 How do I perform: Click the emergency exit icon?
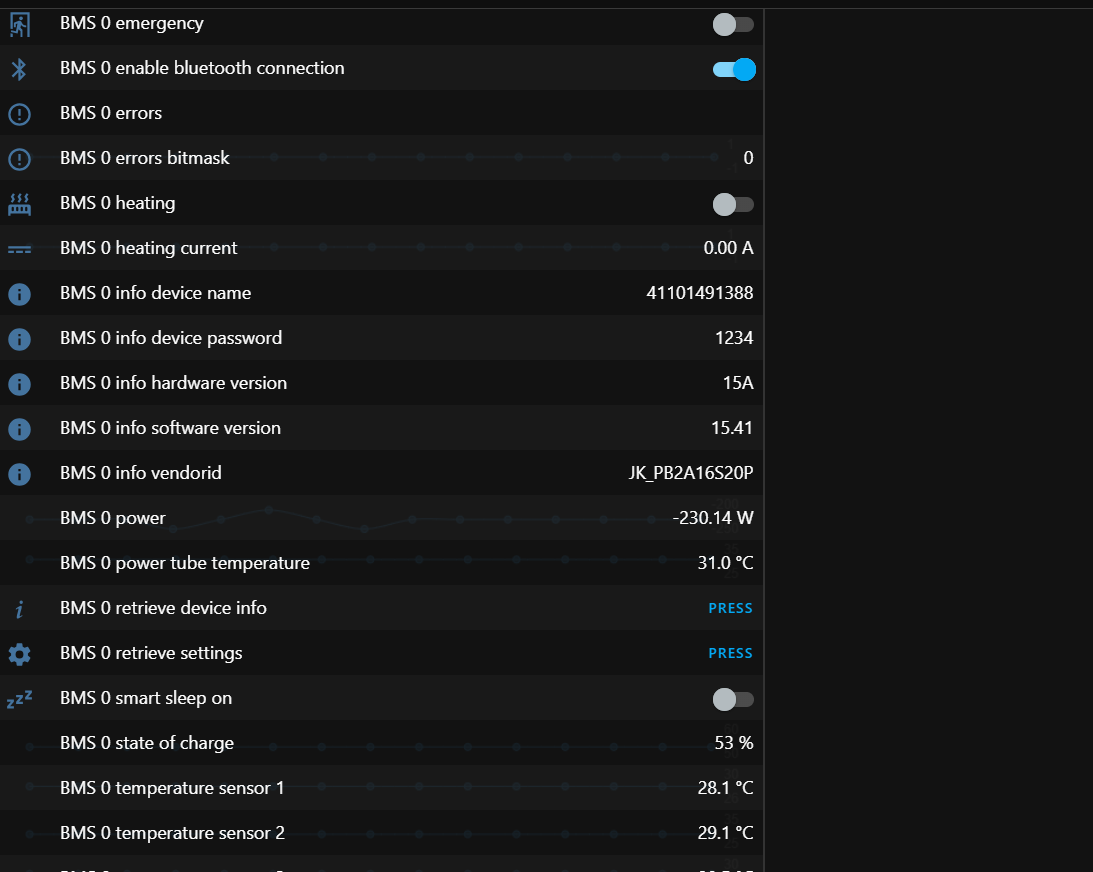coord(20,24)
